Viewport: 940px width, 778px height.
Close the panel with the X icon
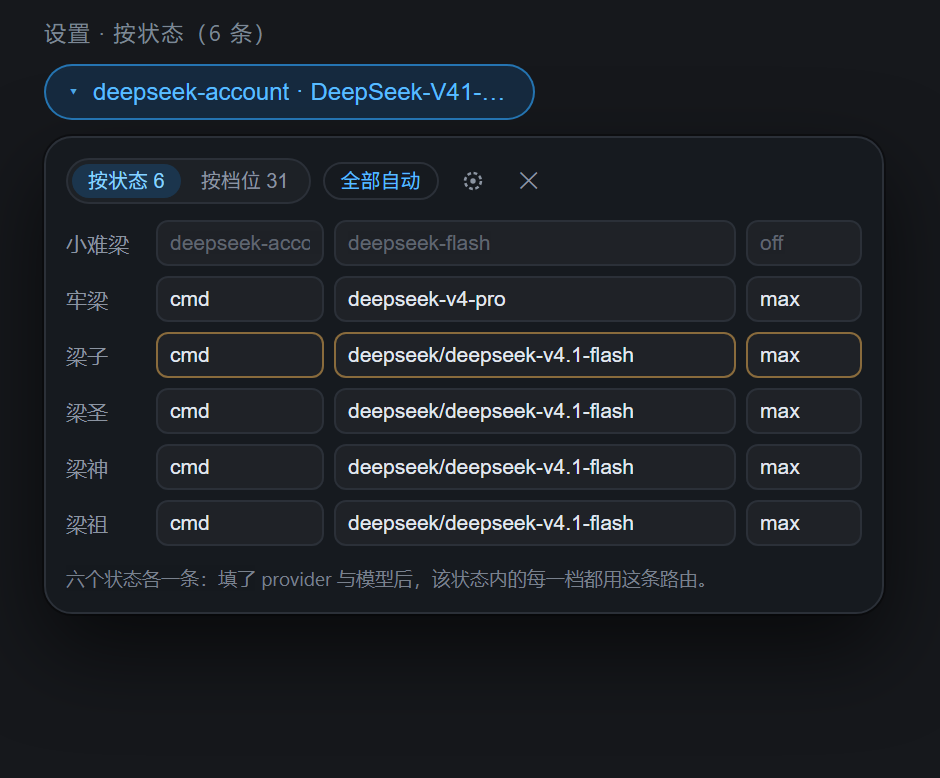[x=528, y=180]
